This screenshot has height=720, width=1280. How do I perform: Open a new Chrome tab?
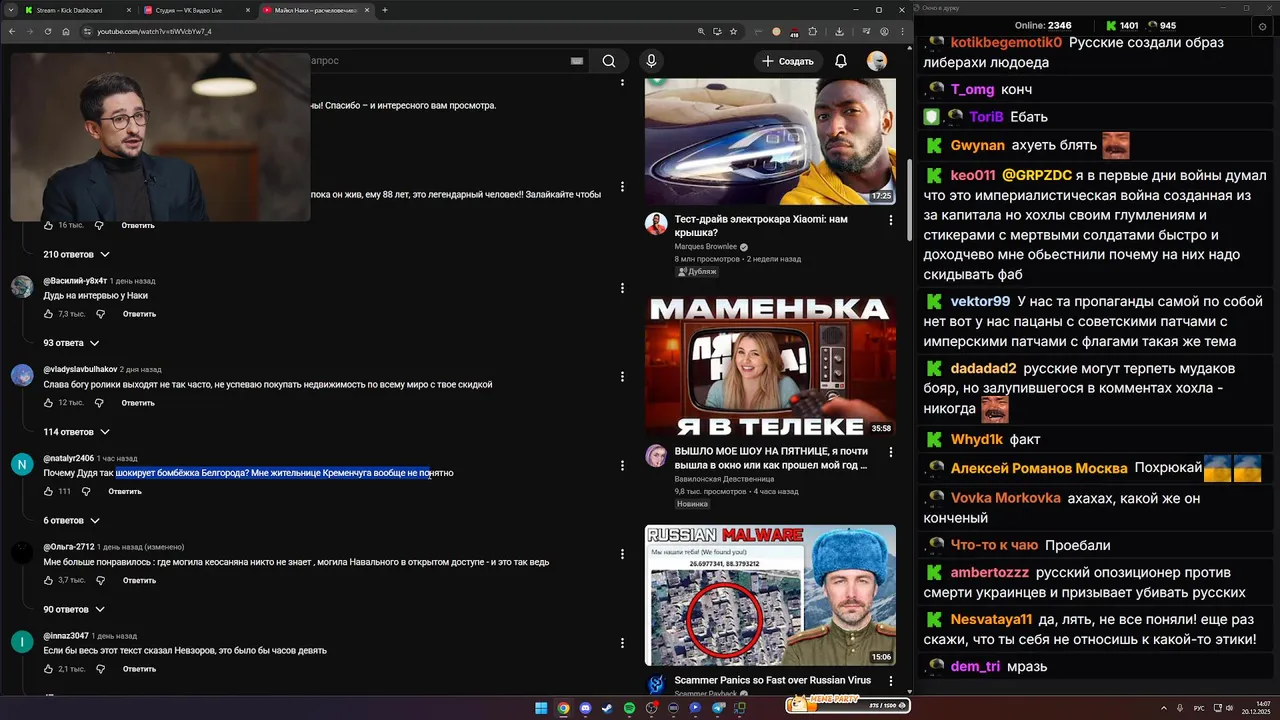point(385,10)
